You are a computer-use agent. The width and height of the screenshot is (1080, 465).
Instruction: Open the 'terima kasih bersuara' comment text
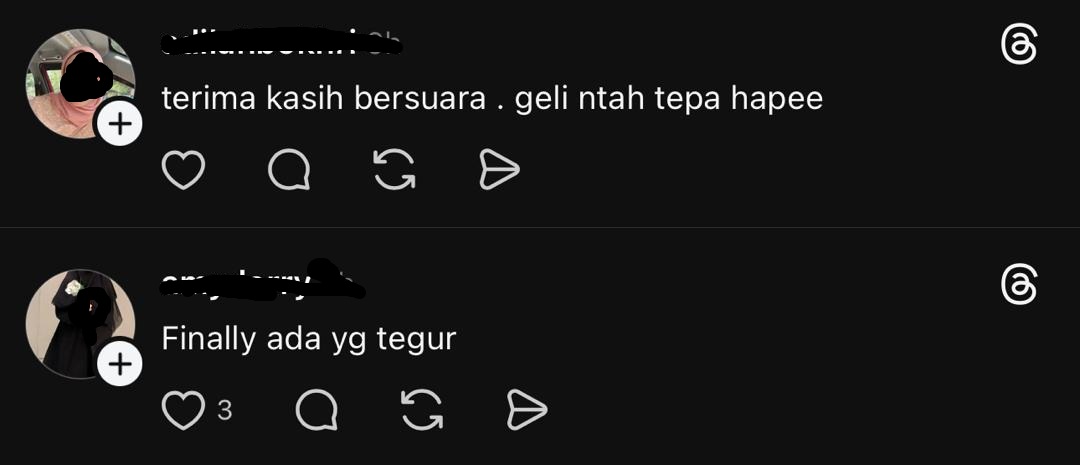pyautogui.click(x=492, y=99)
